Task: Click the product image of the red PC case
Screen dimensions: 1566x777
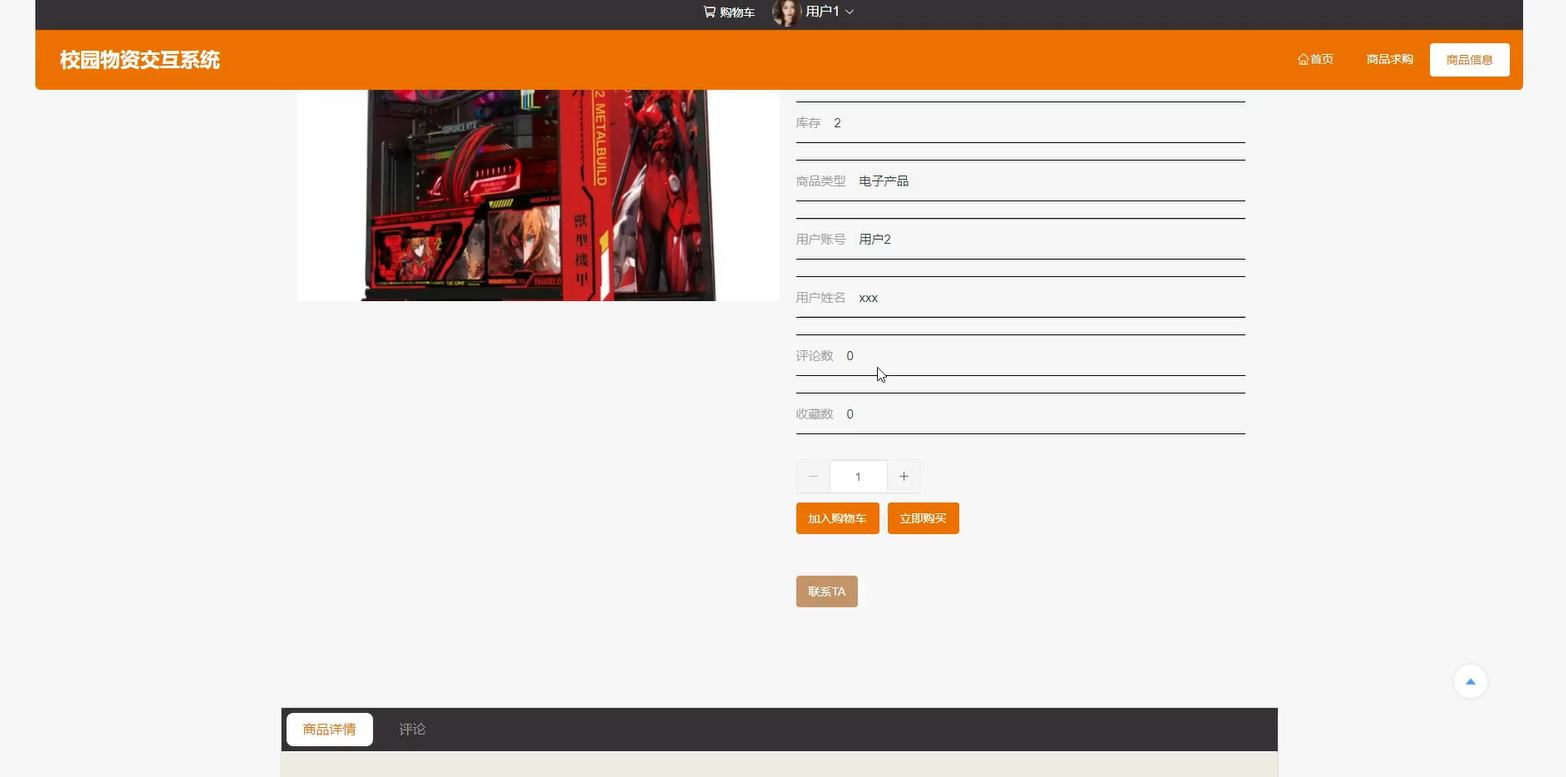Action: click(538, 195)
